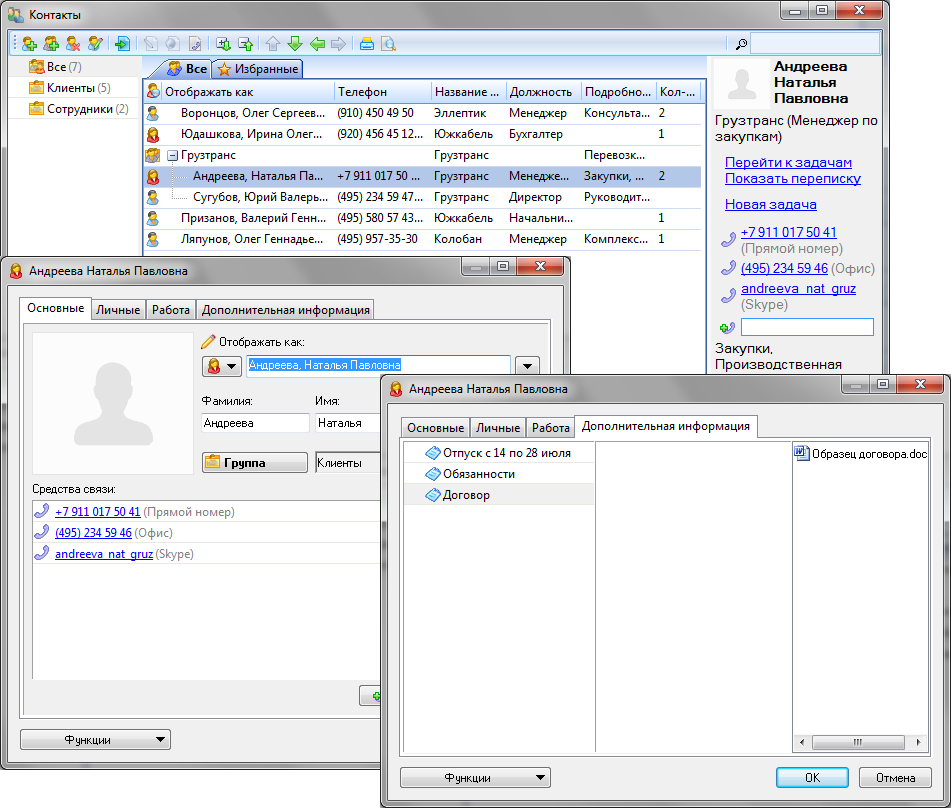Click the Группа button
The width and height of the screenshot is (951, 808).
pos(255,462)
